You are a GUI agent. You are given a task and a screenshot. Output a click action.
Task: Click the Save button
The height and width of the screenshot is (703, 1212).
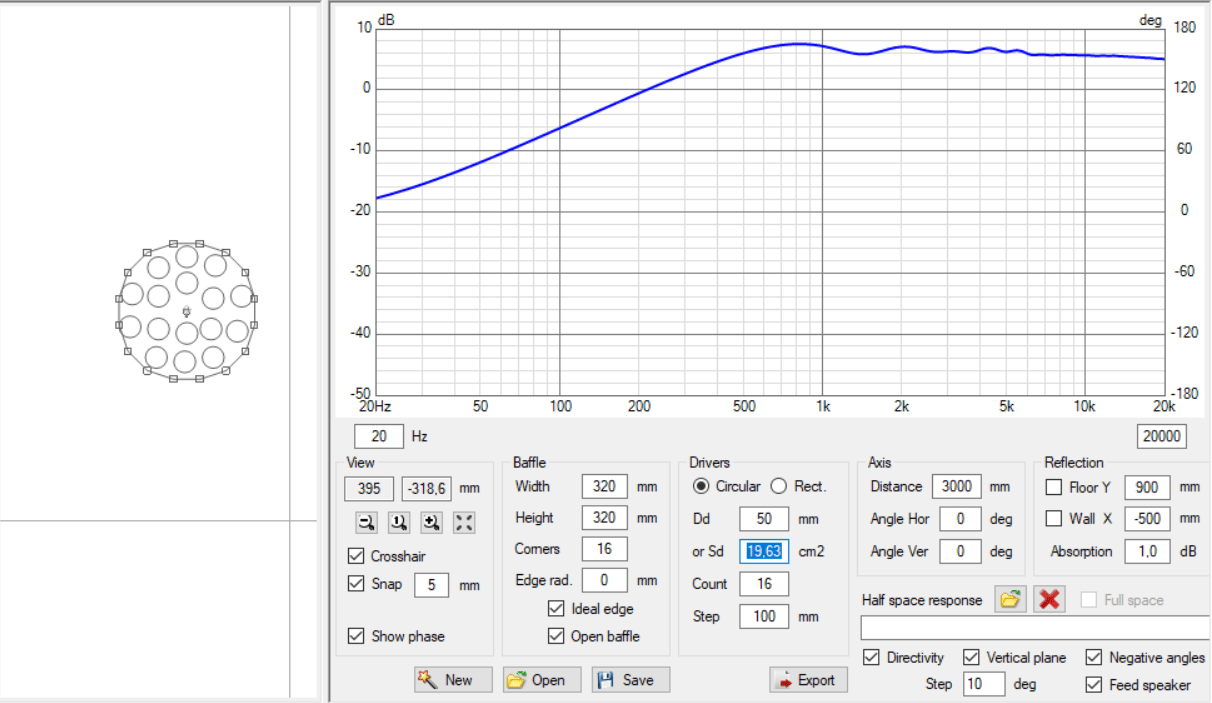[x=631, y=680]
